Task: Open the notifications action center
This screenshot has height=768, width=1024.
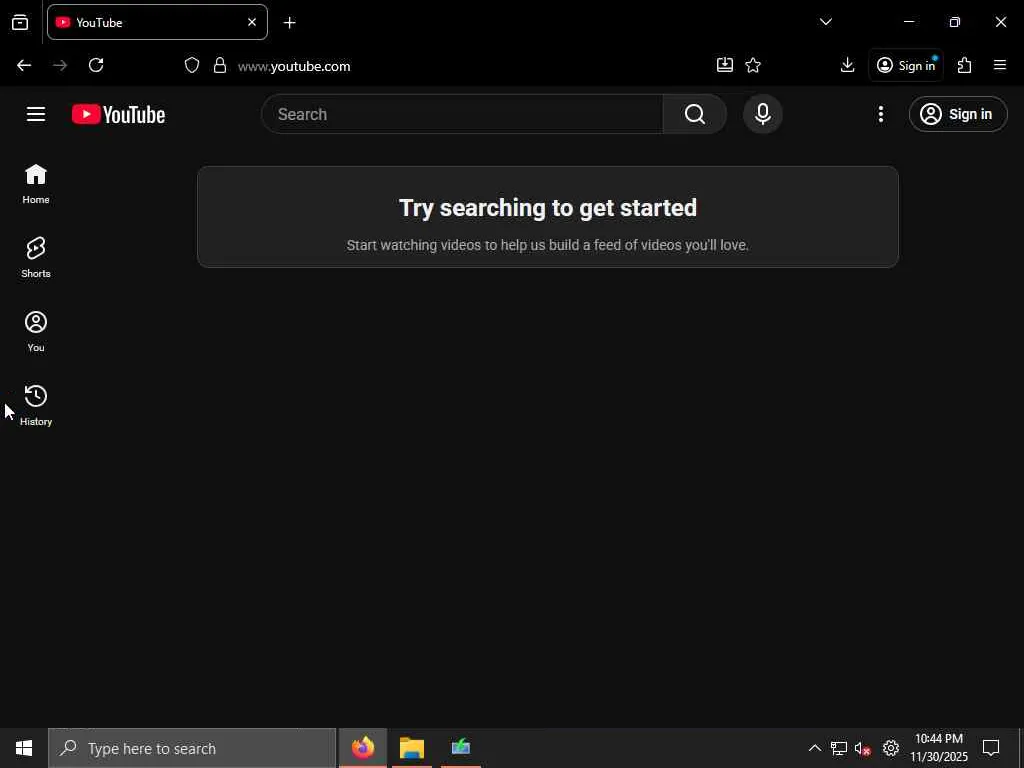Action: pyautogui.click(x=991, y=748)
